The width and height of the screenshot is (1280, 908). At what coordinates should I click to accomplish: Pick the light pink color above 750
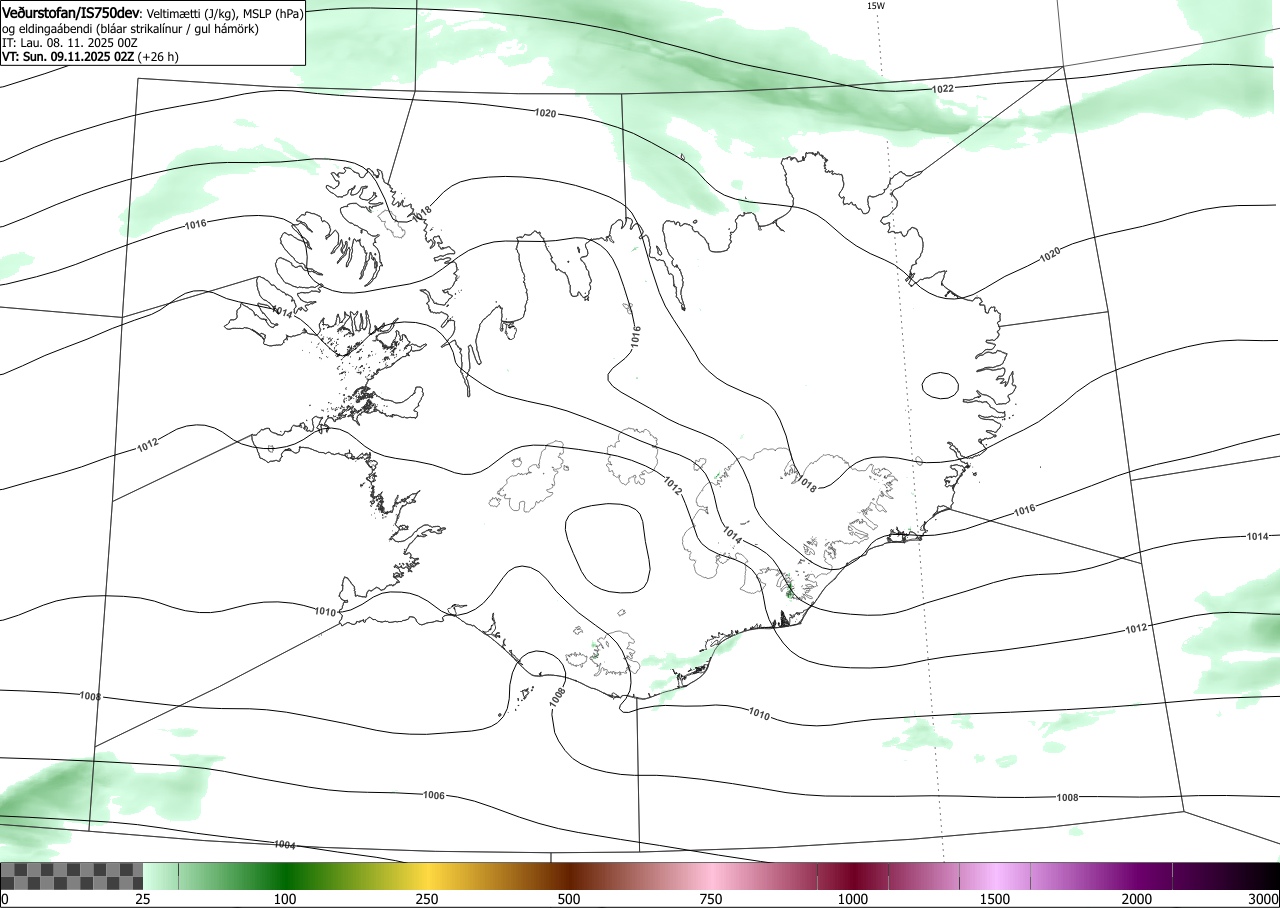[711, 876]
